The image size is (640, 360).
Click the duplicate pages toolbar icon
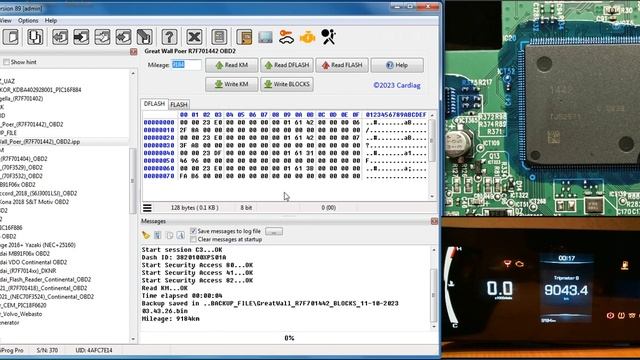35,37
